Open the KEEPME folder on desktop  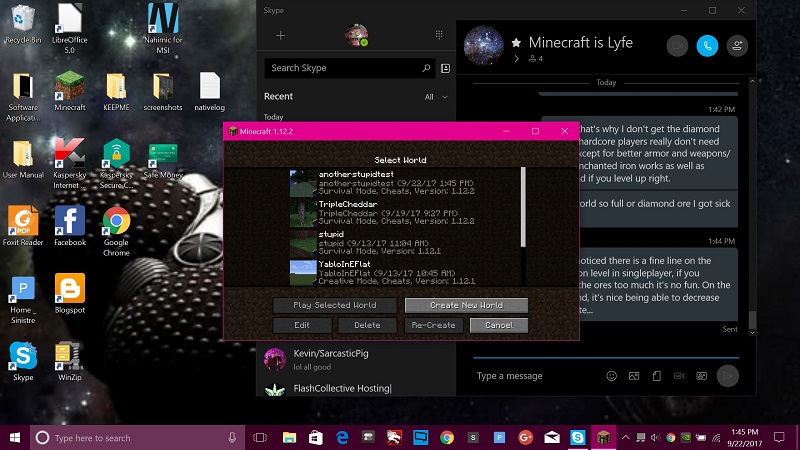(116, 92)
